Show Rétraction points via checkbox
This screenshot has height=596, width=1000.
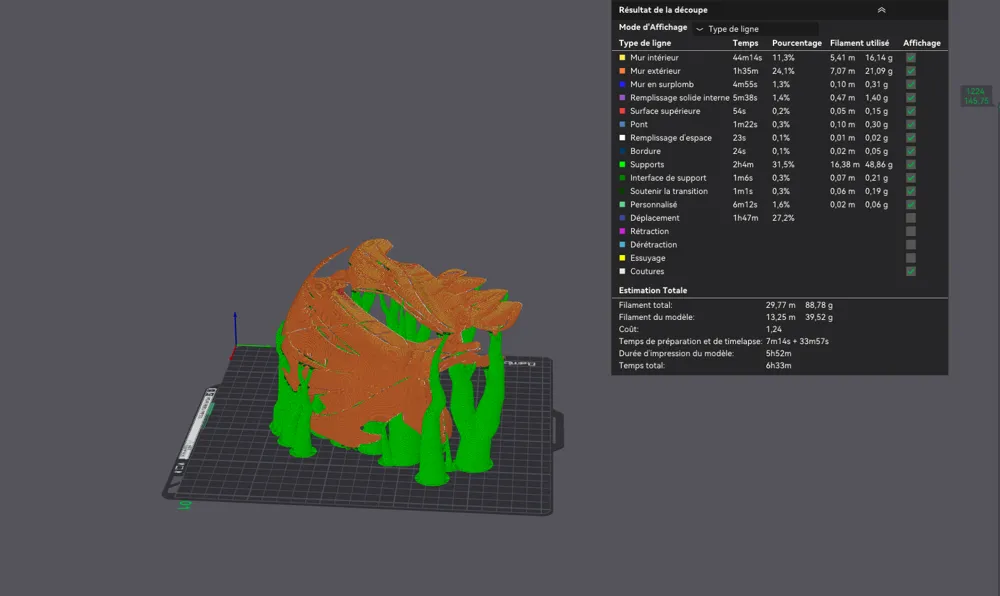(910, 231)
